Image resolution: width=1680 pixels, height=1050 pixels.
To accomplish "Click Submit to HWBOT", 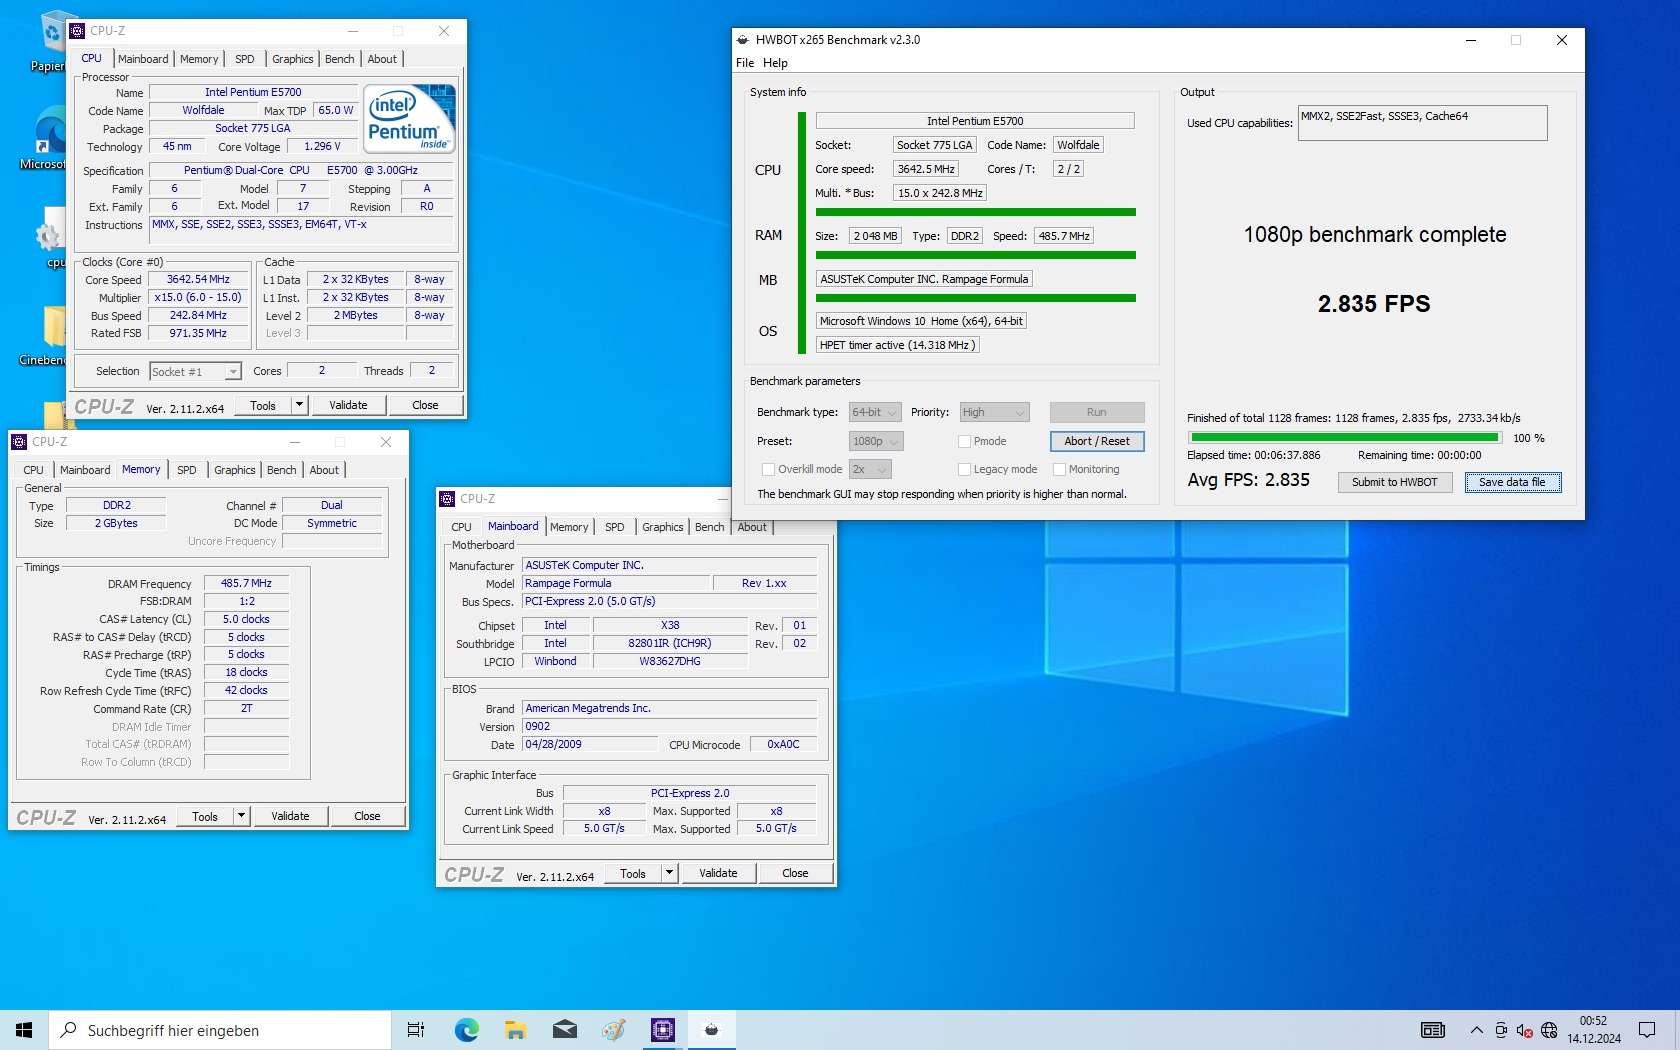I will [x=1394, y=482].
